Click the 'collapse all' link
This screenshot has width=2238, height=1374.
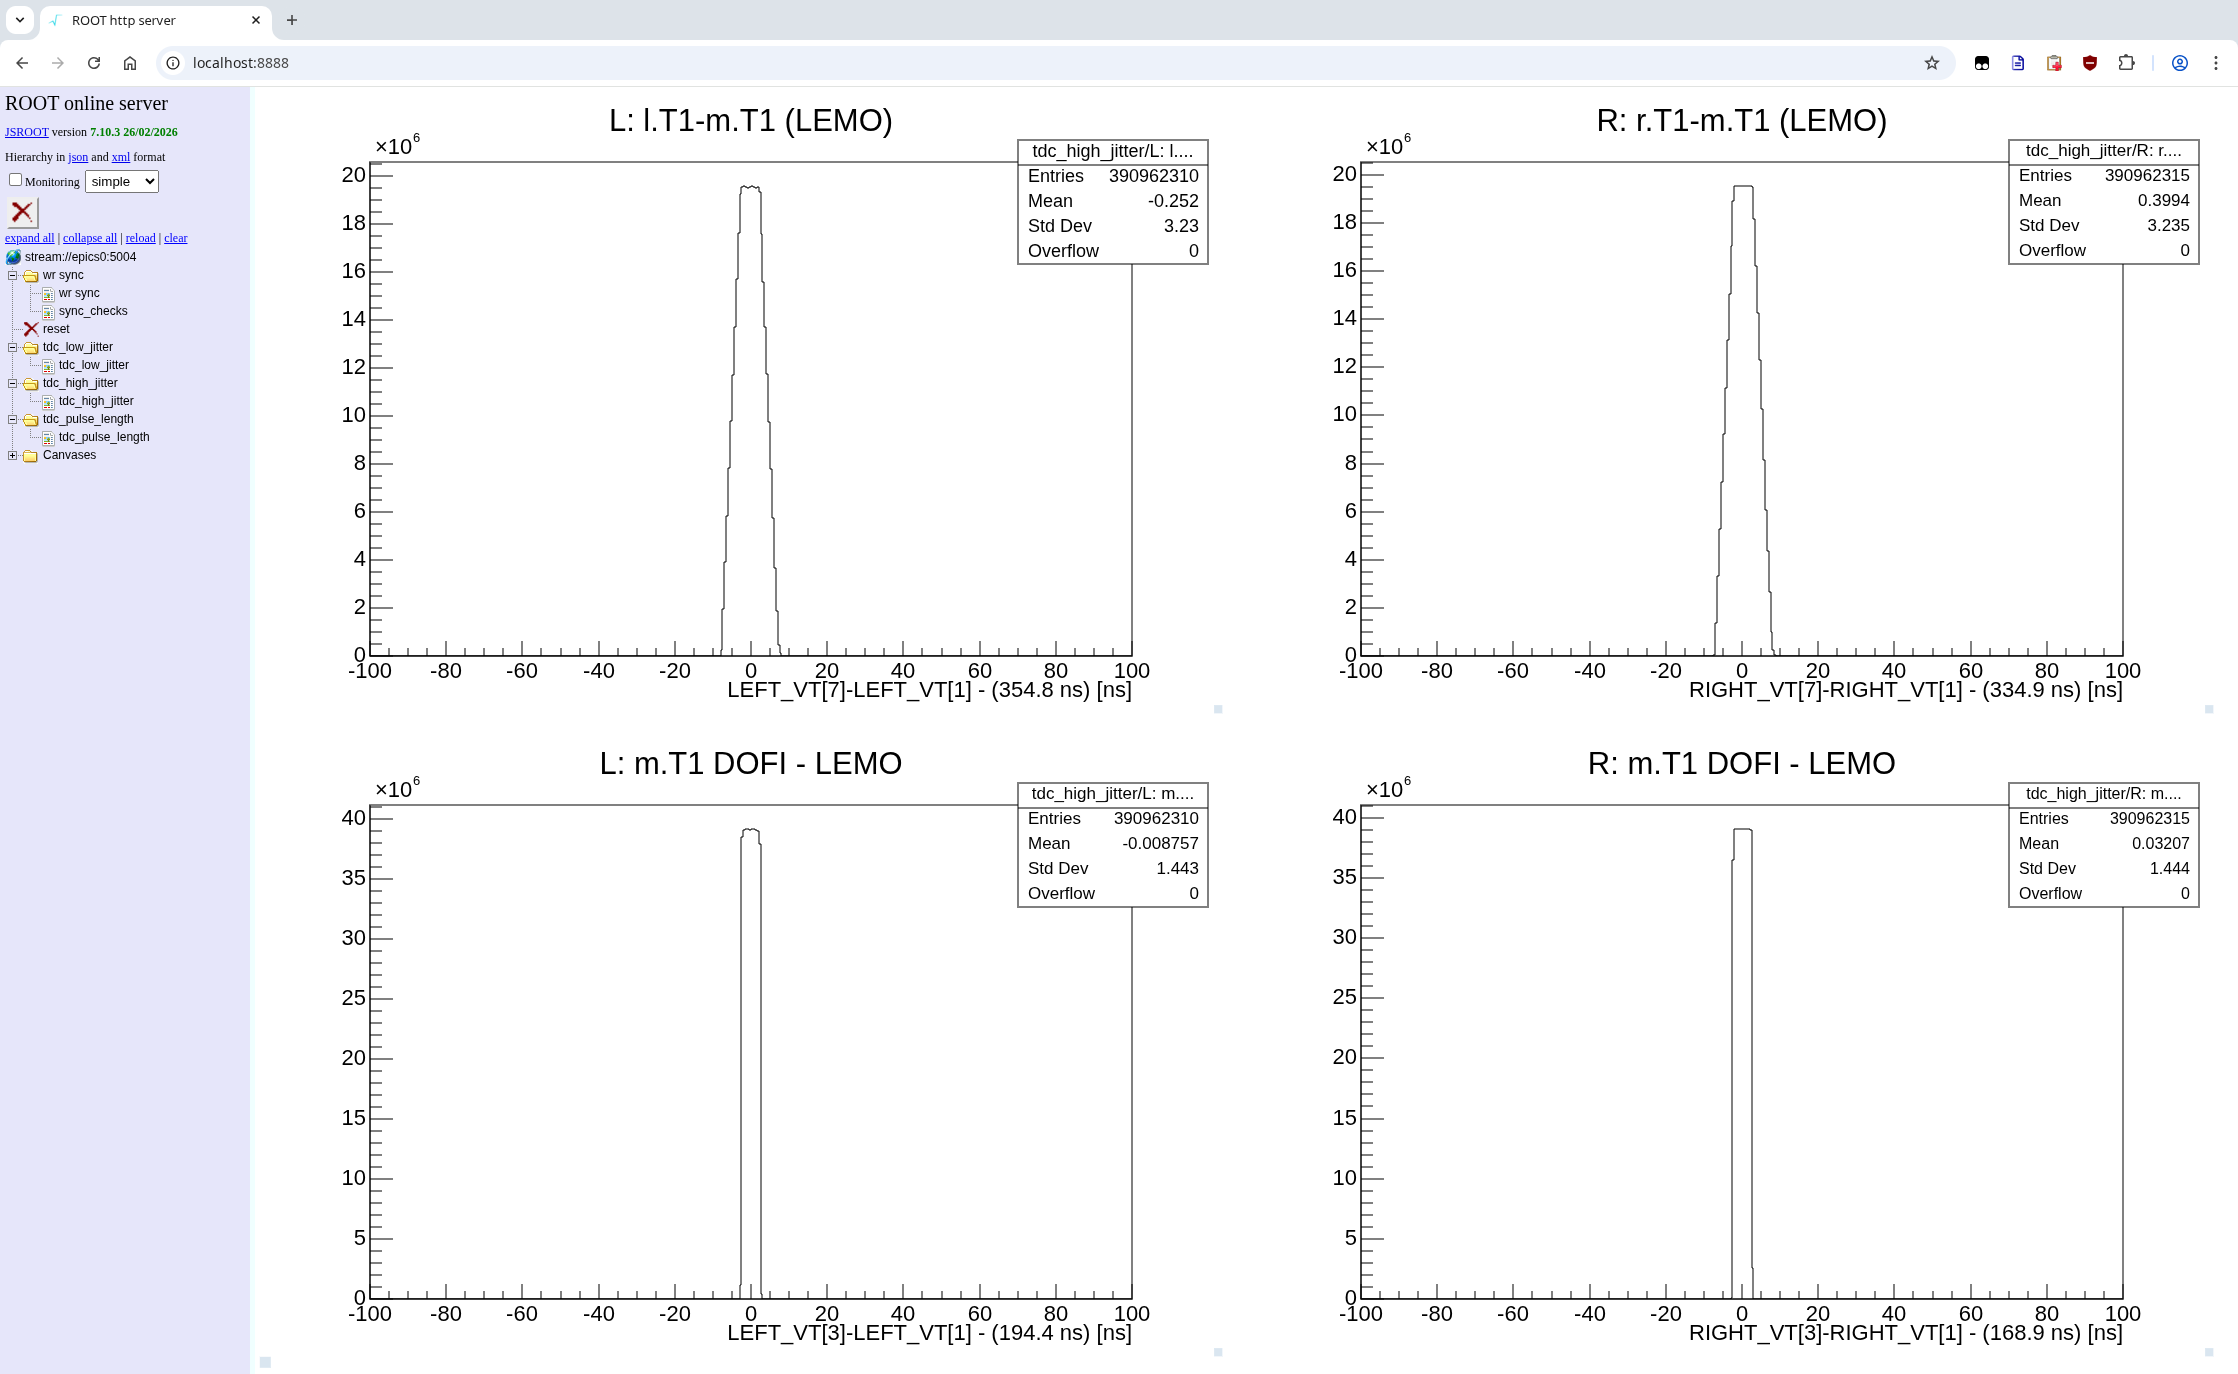pyautogui.click(x=90, y=238)
